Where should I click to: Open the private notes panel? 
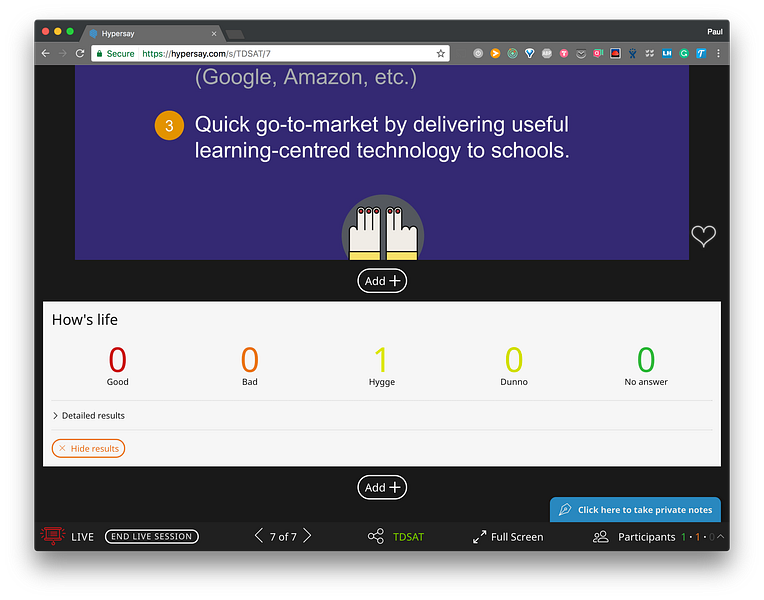635,510
